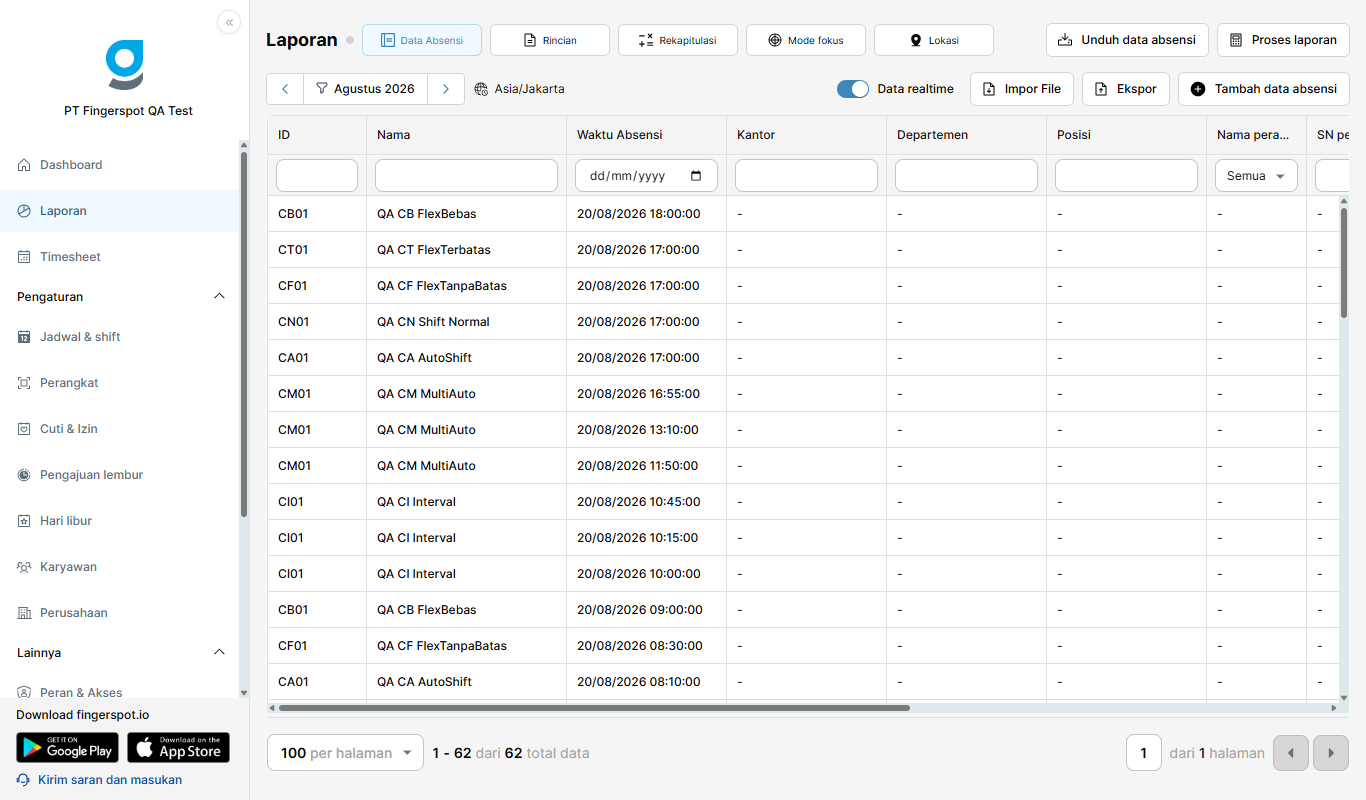Open the Lokasi tab
Viewport: 1366px width, 800px height.
[934, 40]
